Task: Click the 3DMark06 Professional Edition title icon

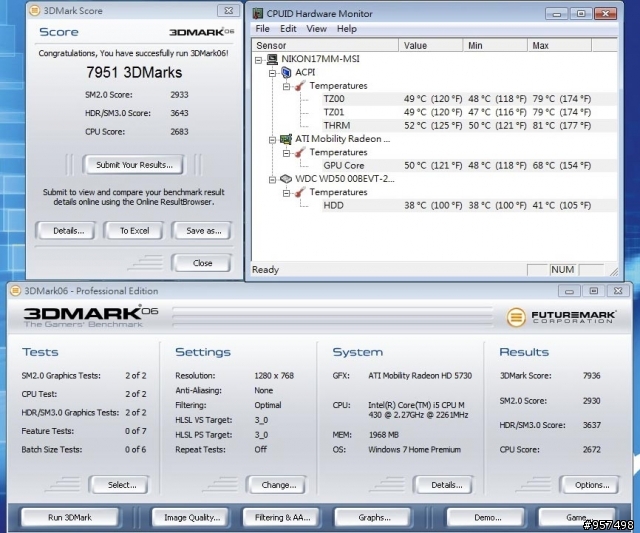Action: [x=16, y=291]
